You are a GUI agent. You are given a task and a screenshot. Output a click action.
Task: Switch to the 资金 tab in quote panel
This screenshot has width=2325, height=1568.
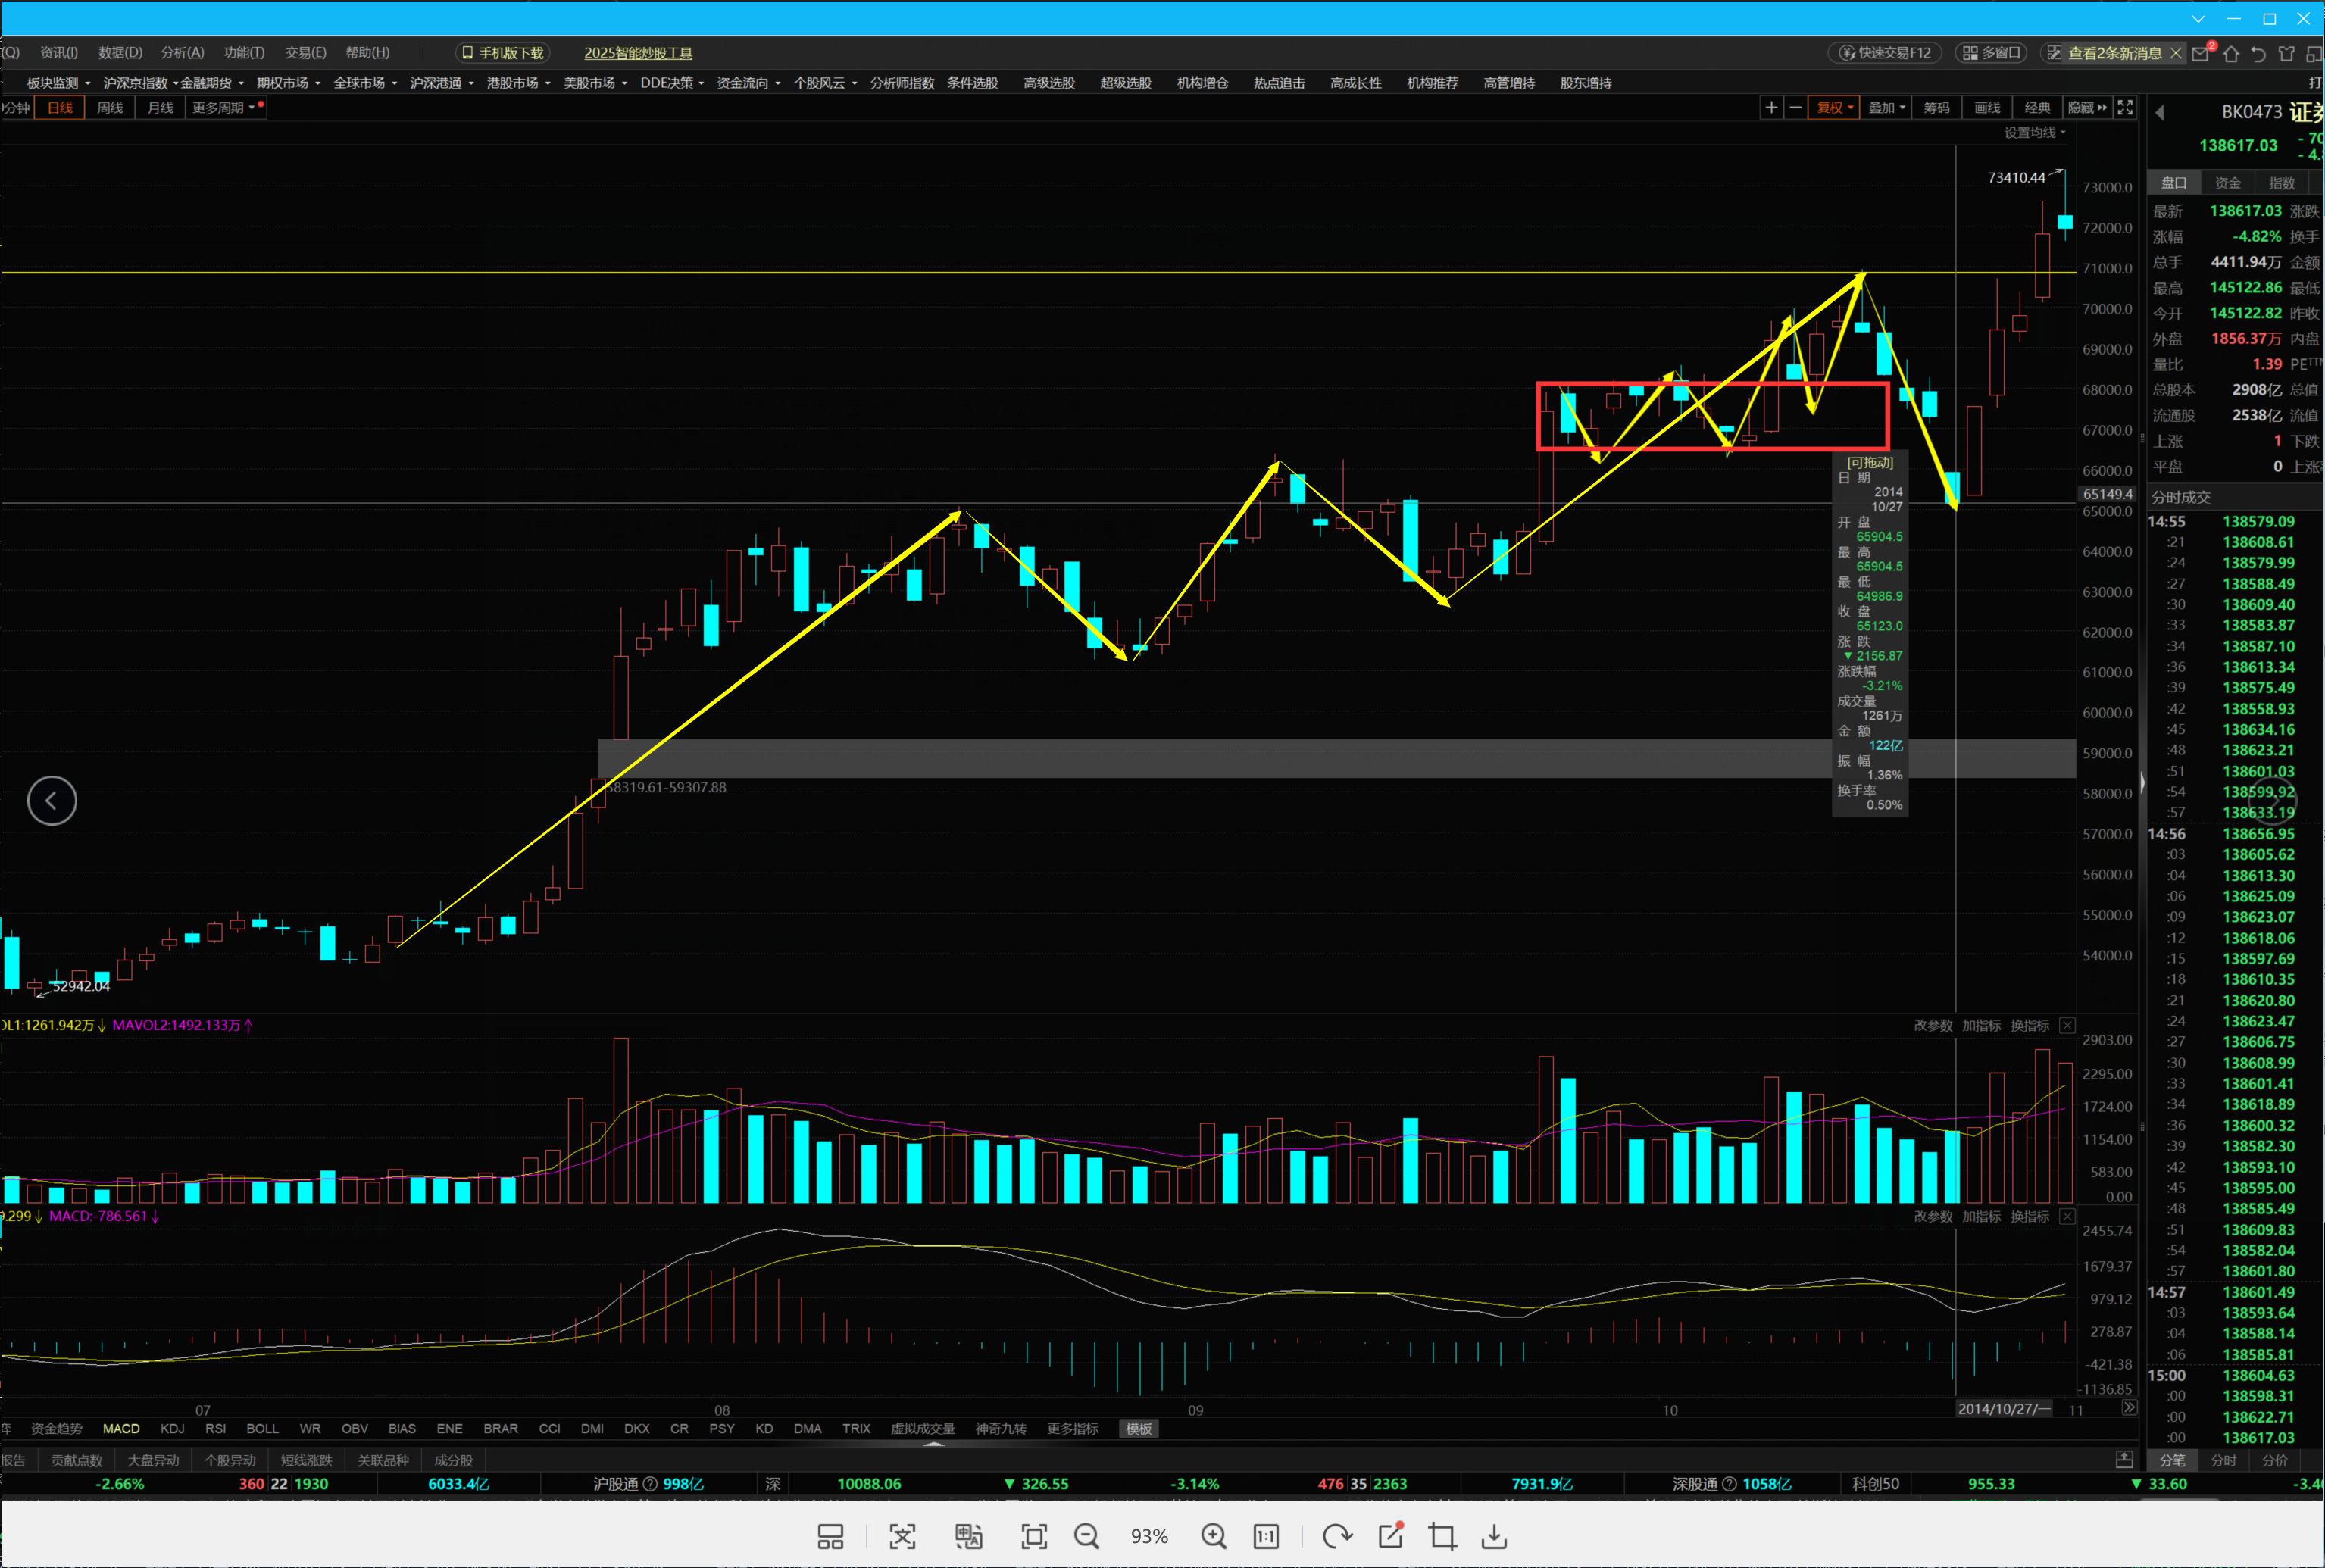2227,183
